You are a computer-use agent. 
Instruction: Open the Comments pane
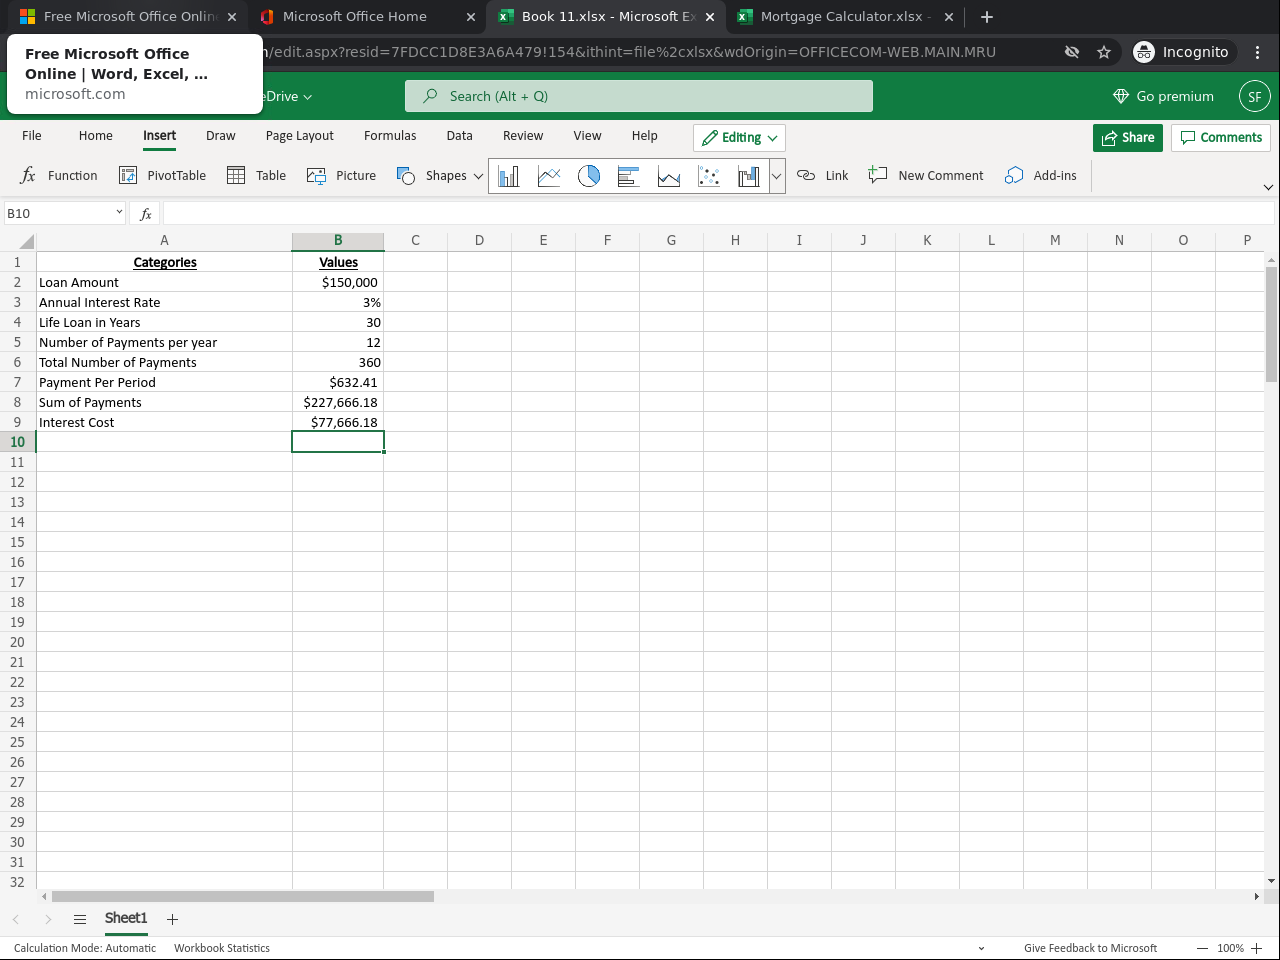1221,138
